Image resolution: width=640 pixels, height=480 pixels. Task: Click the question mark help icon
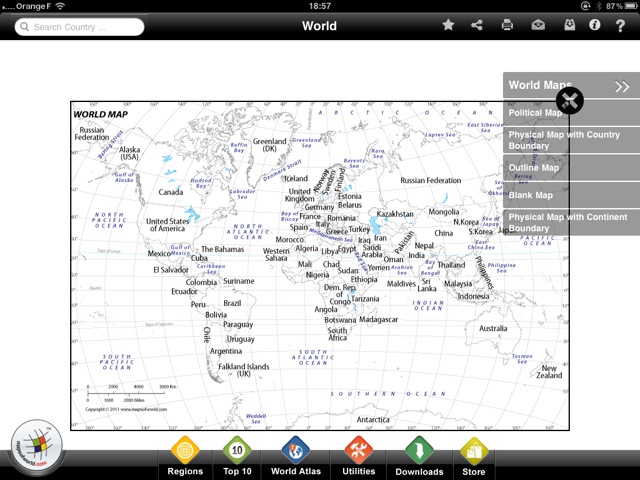pos(623,25)
